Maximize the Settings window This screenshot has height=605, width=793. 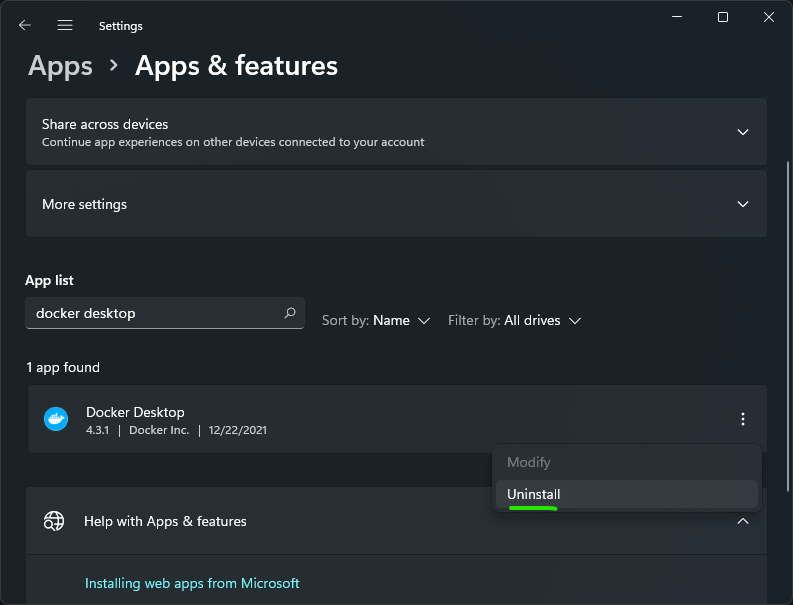point(723,17)
